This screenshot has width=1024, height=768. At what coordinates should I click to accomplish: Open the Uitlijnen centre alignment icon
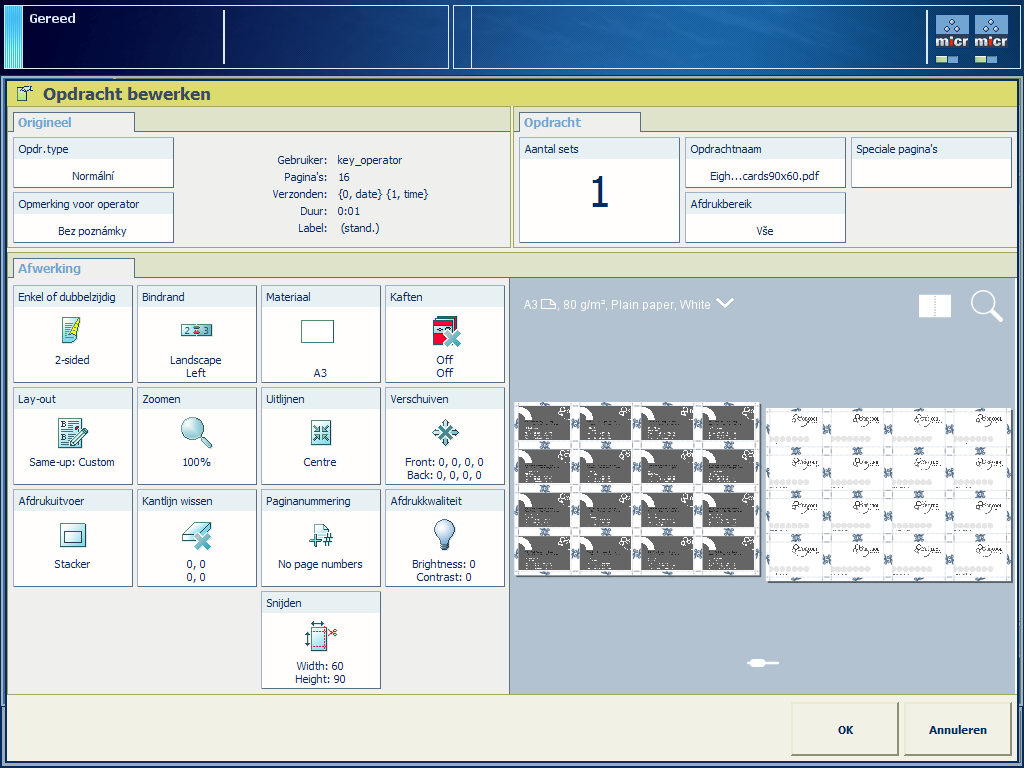pyautogui.click(x=320, y=433)
